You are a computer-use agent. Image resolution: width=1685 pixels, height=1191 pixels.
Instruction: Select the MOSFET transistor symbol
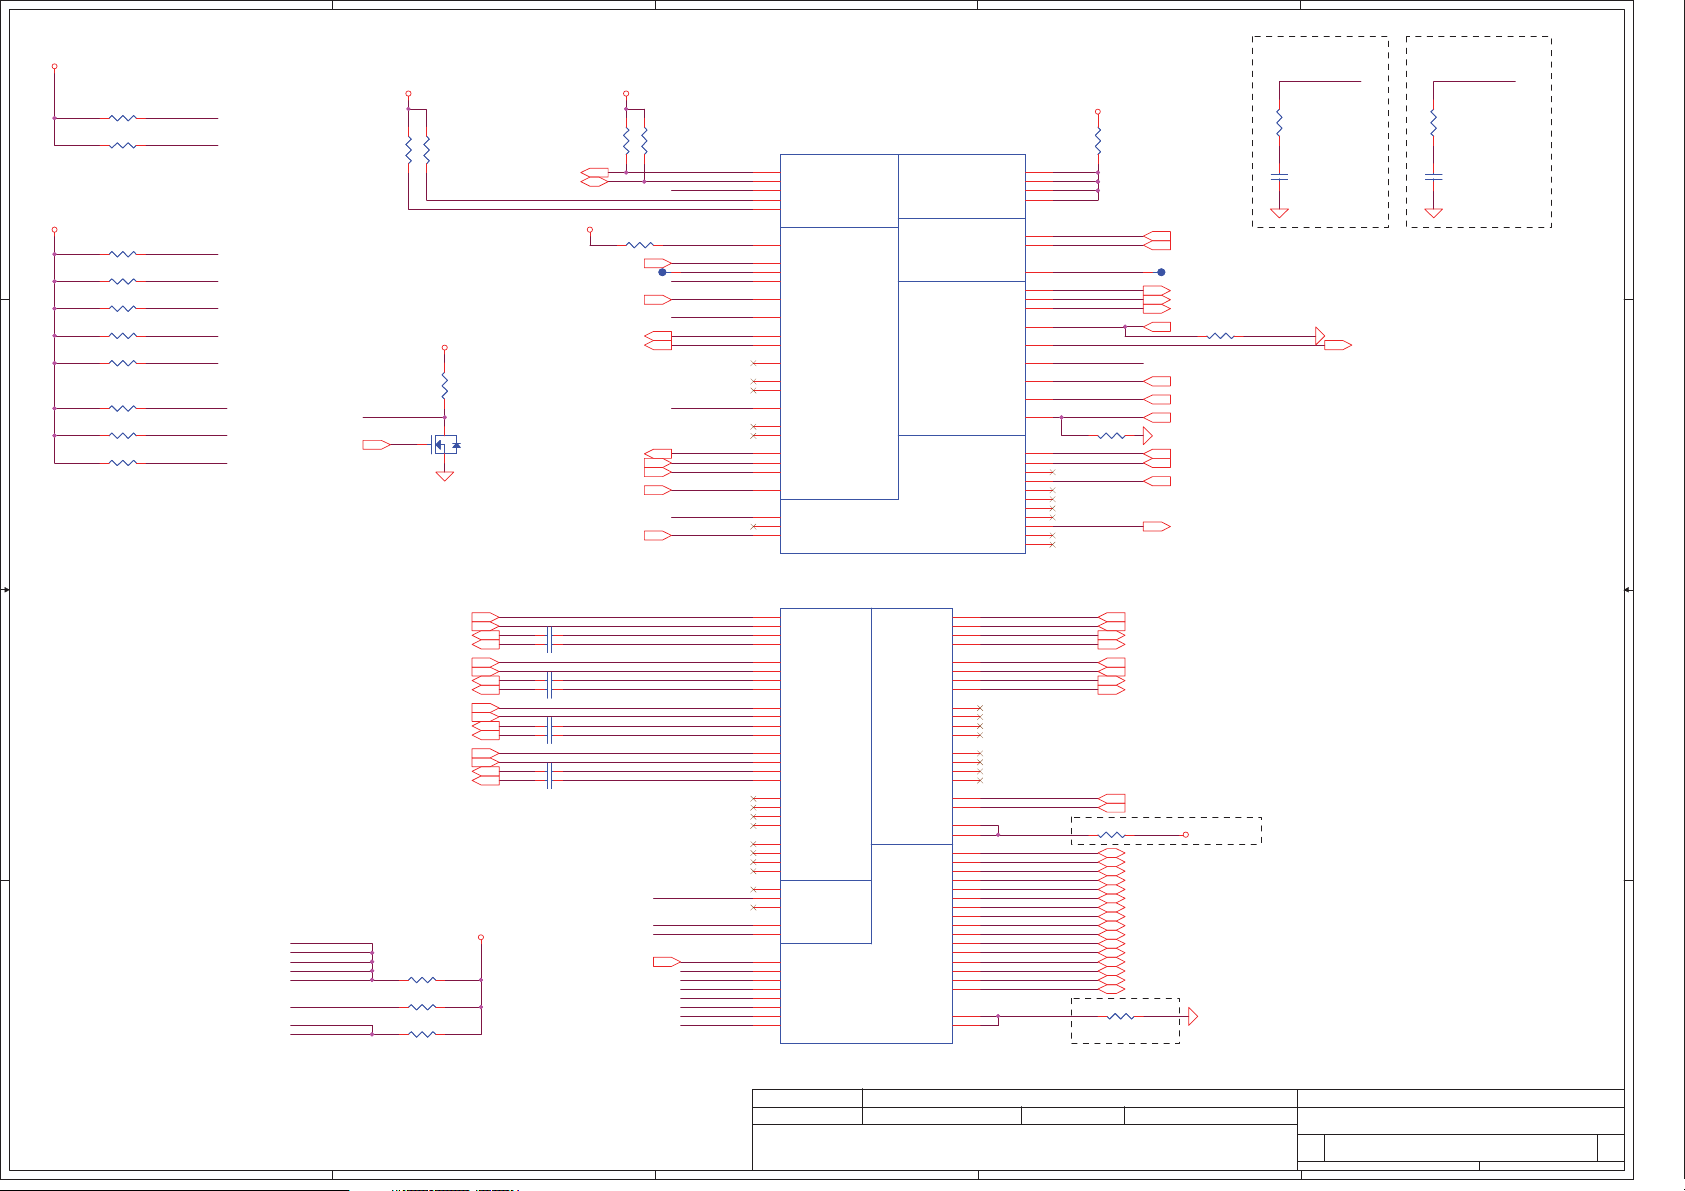[x=445, y=445]
